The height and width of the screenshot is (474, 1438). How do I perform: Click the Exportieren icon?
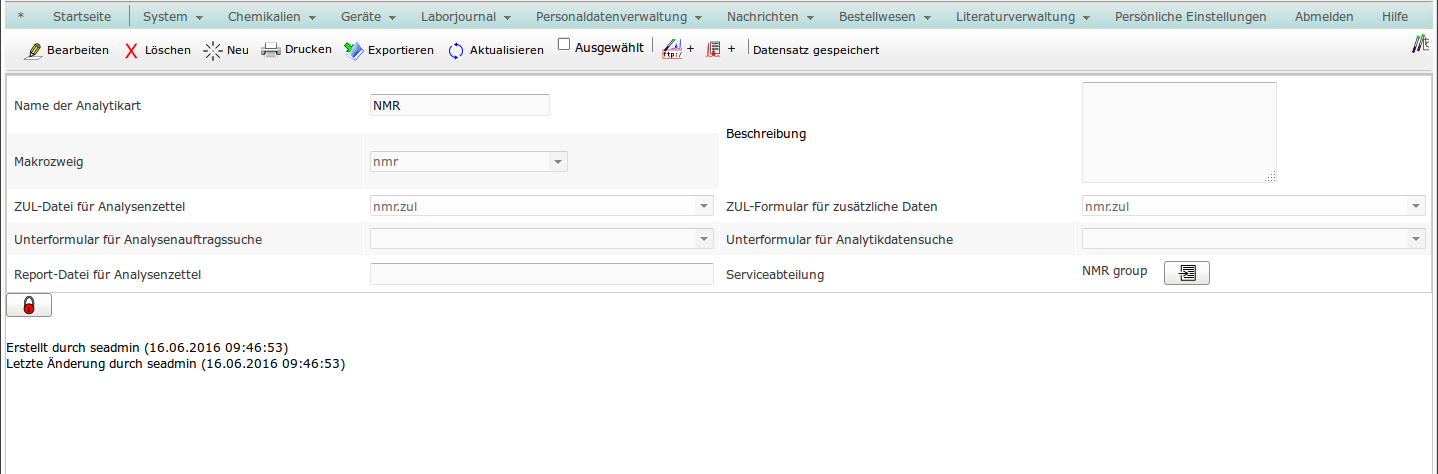tap(353, 50)
